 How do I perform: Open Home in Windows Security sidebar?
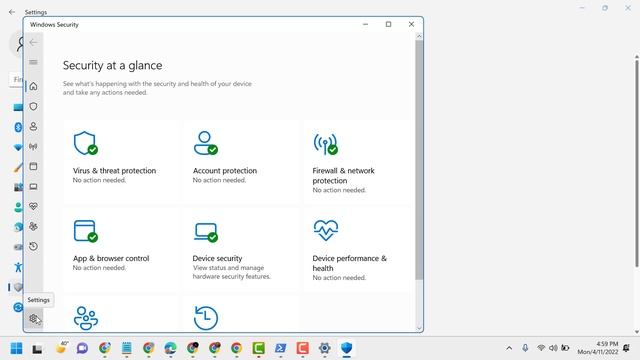click(x=33, y=86)
